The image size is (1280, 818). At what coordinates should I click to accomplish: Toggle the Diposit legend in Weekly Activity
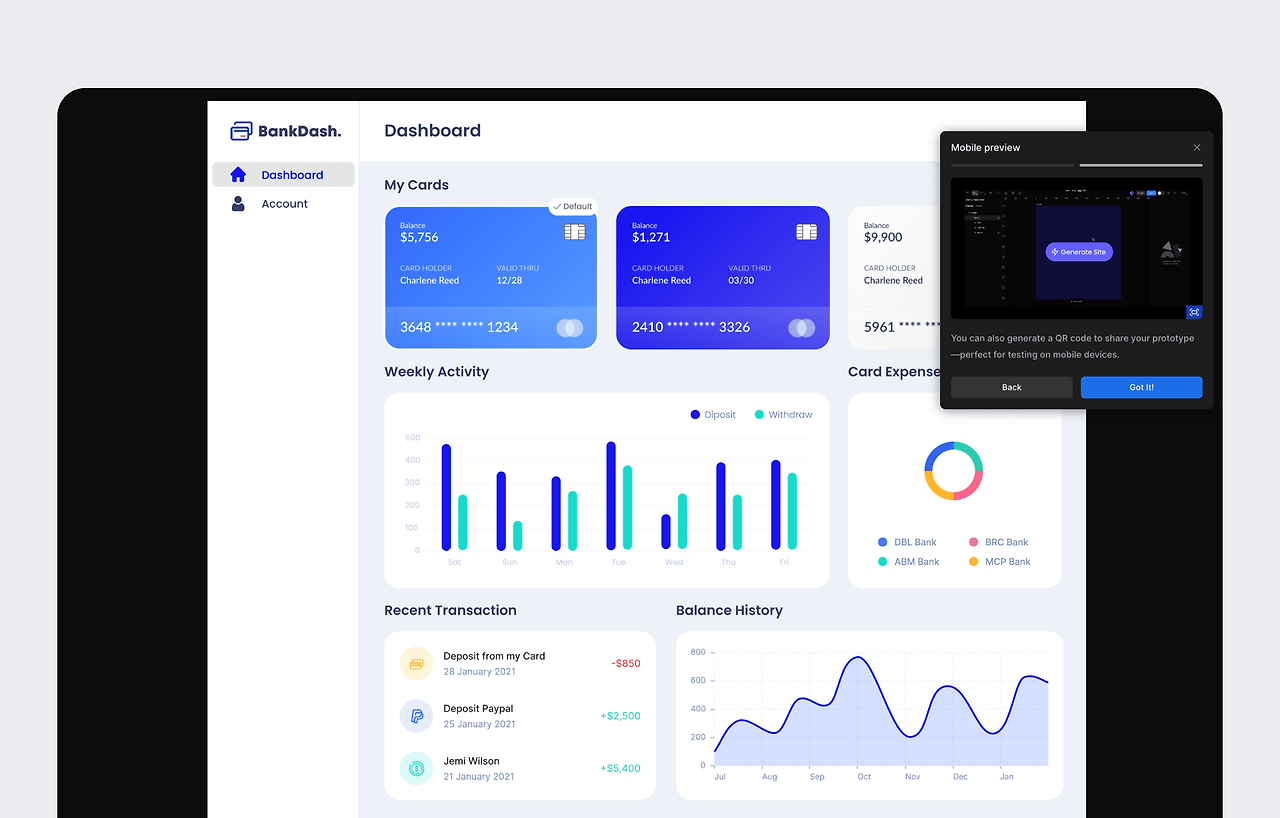pyautogui.click(x=713, y=415)
